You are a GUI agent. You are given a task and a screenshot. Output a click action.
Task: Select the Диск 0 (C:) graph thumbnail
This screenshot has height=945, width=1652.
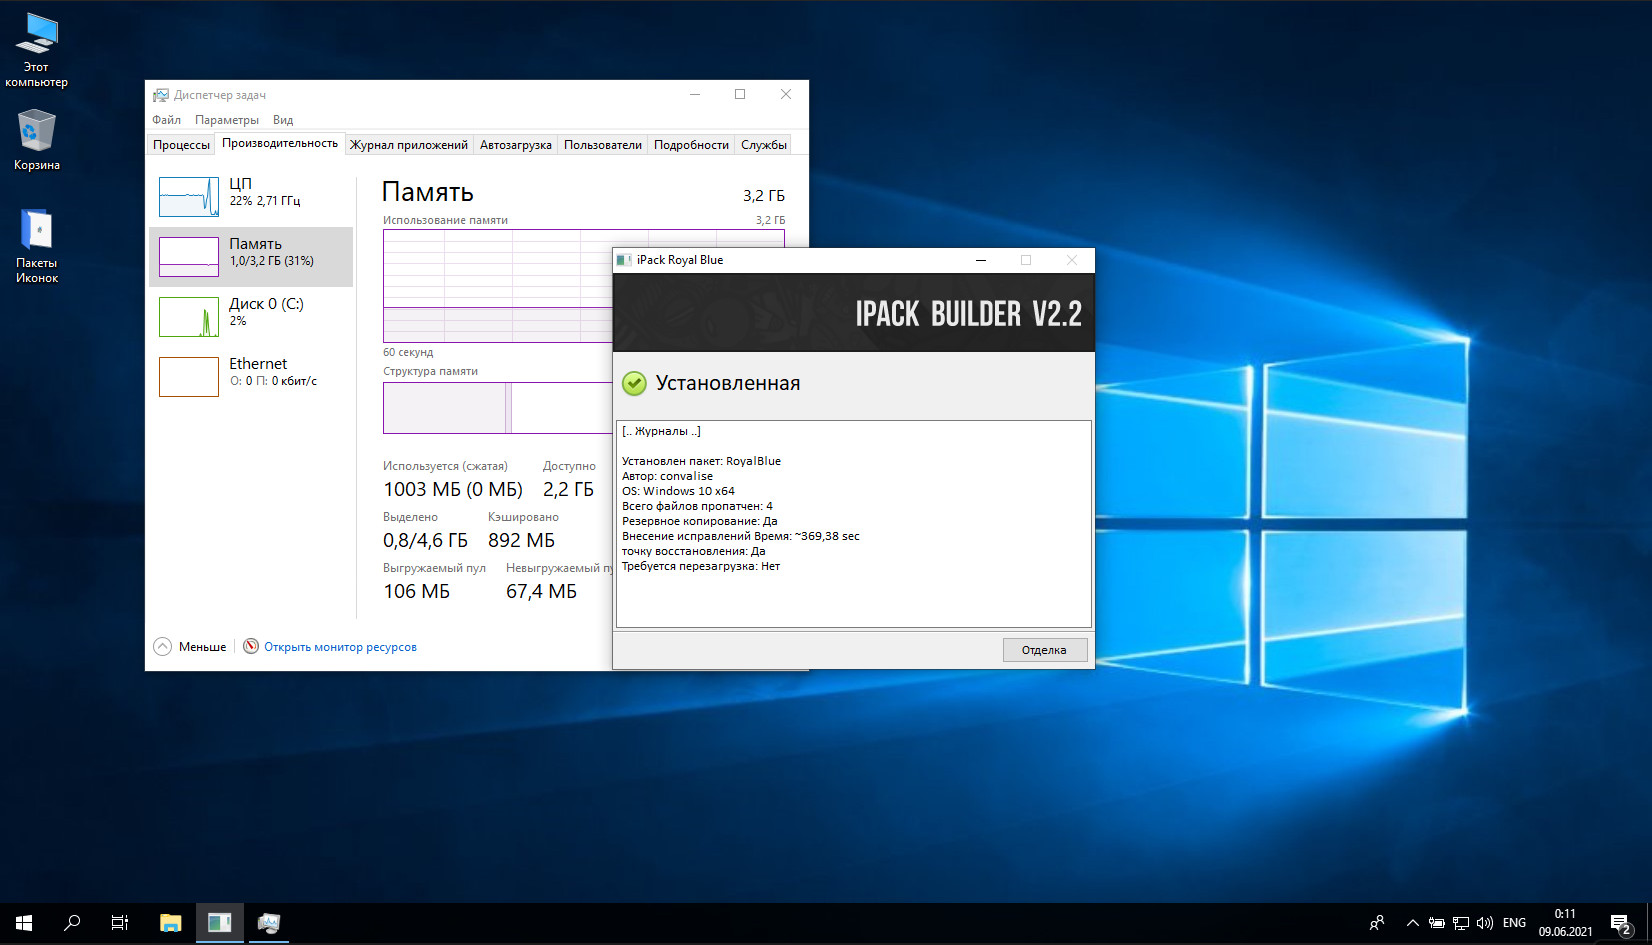[x=189, y=317]
